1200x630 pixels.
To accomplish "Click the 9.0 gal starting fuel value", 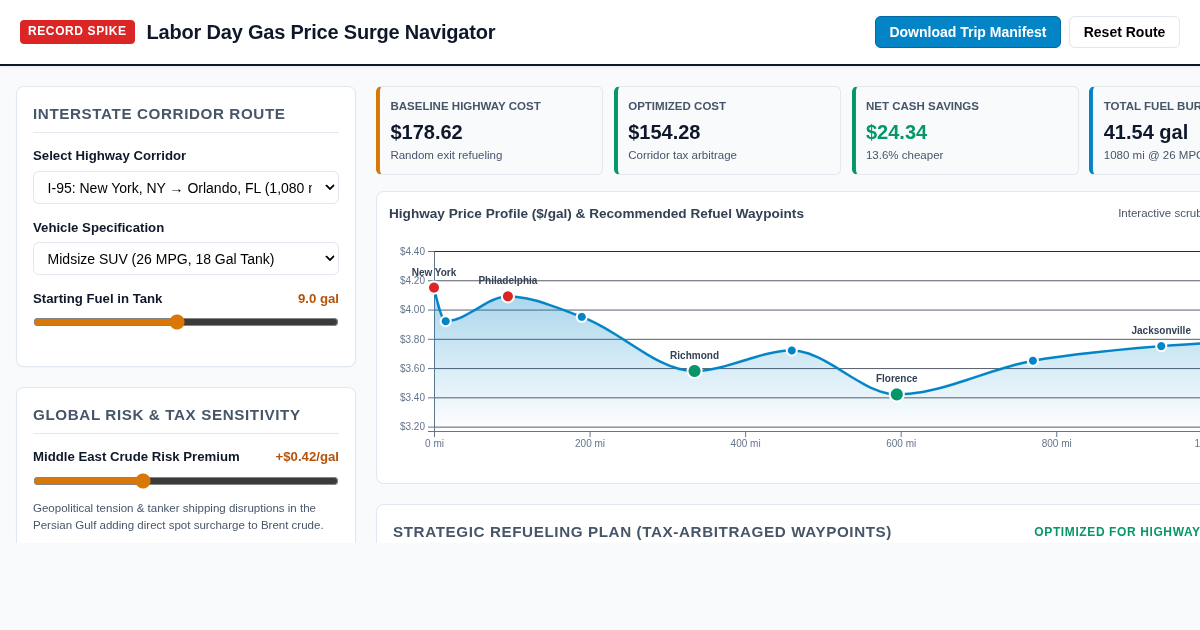I will [318, 298].
